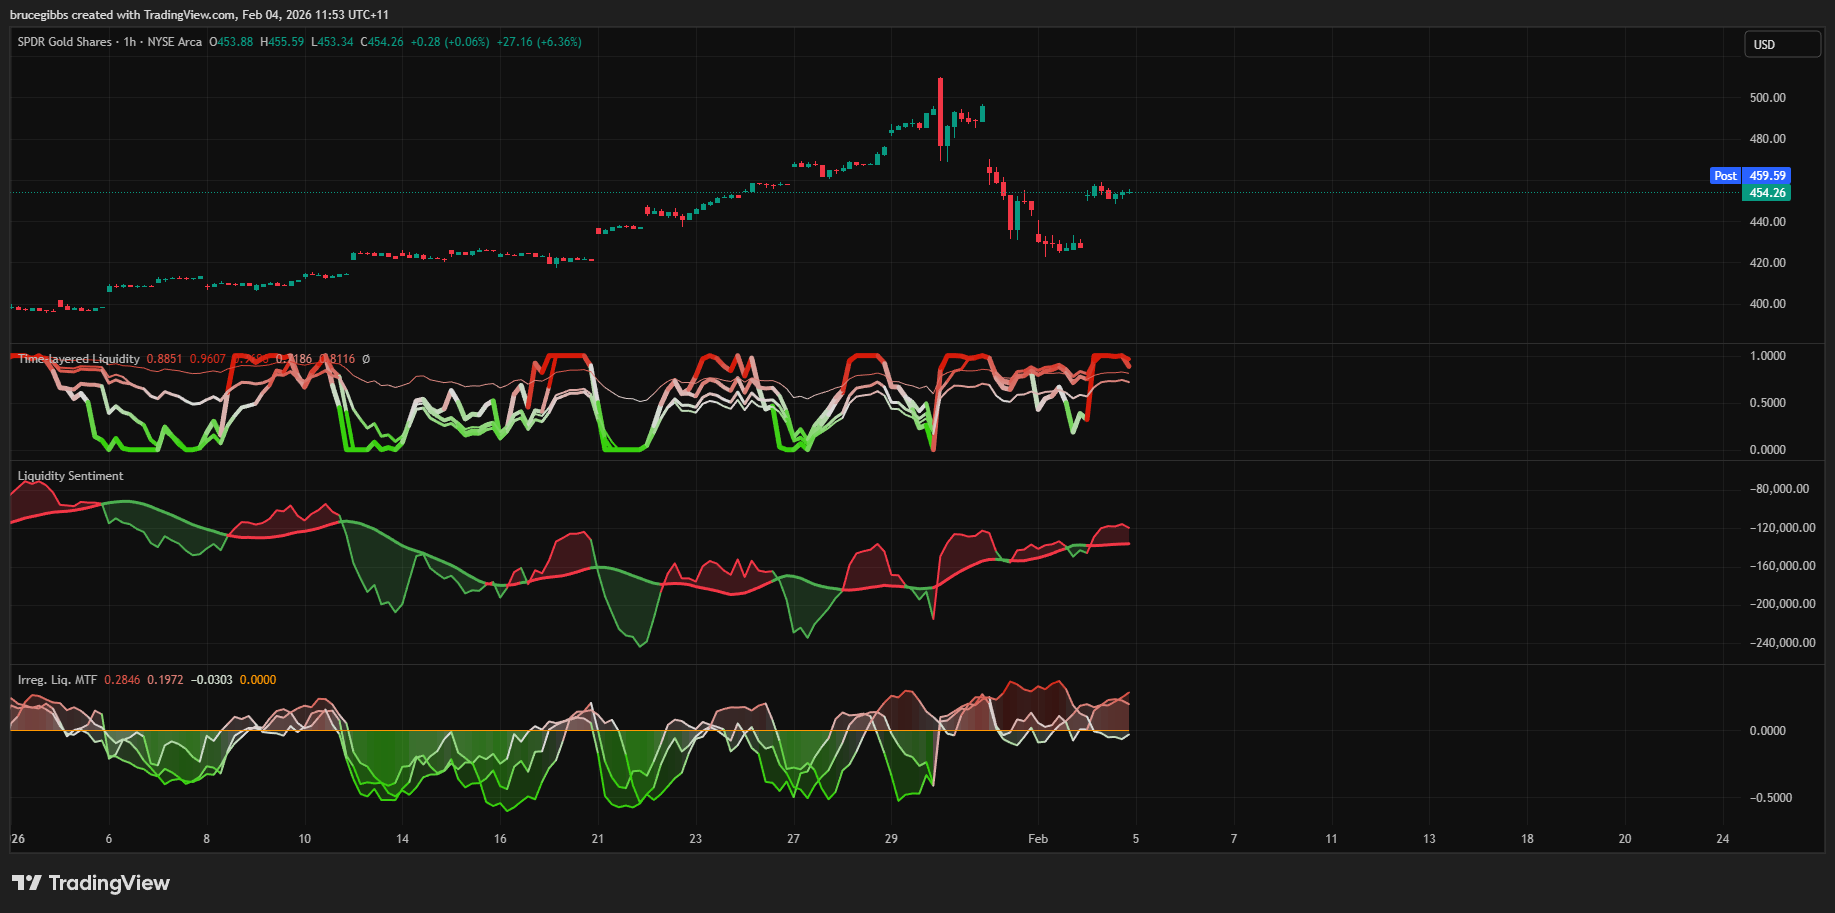Select the Liquidity Sentiment indicator title
This screenshot has height=913, width=1835.
point(70,476)
